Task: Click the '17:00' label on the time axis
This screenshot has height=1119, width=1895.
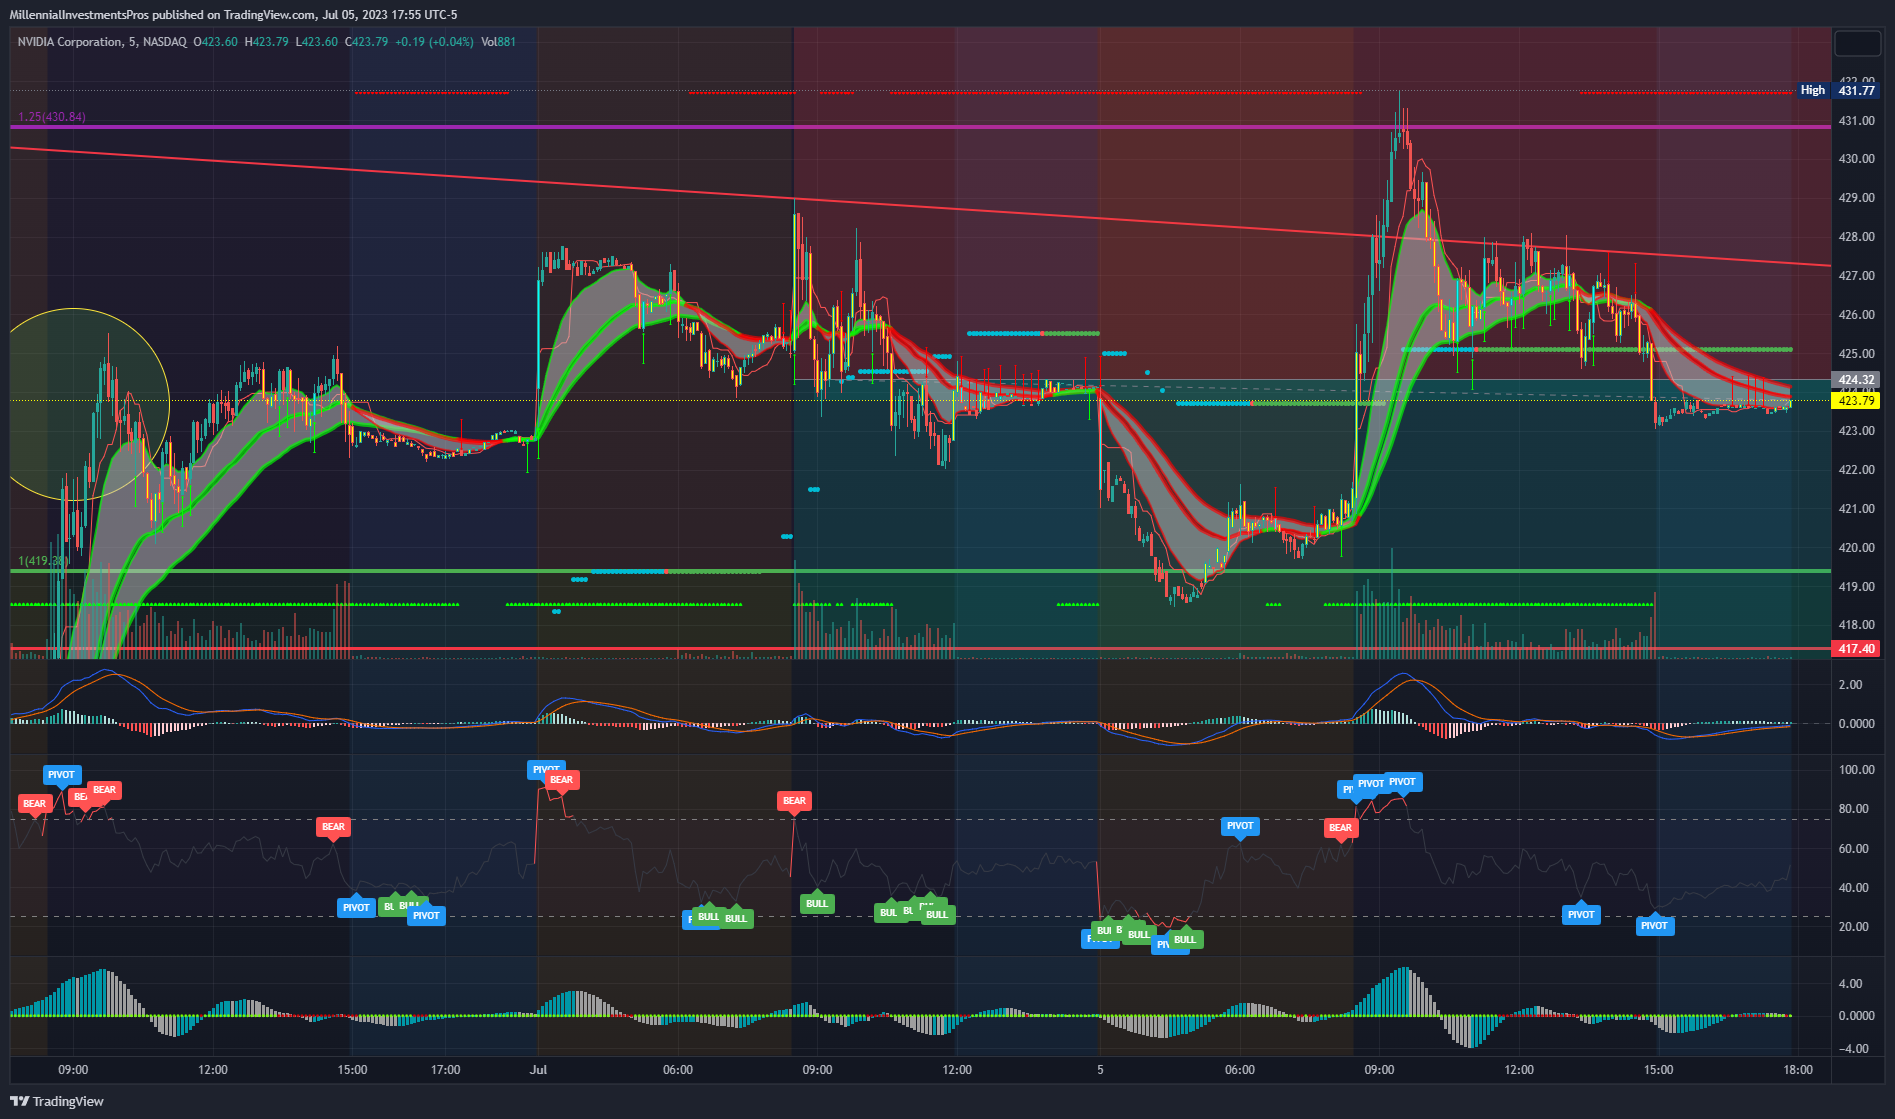Action: pyautogui.click(x=446, y=1070)
